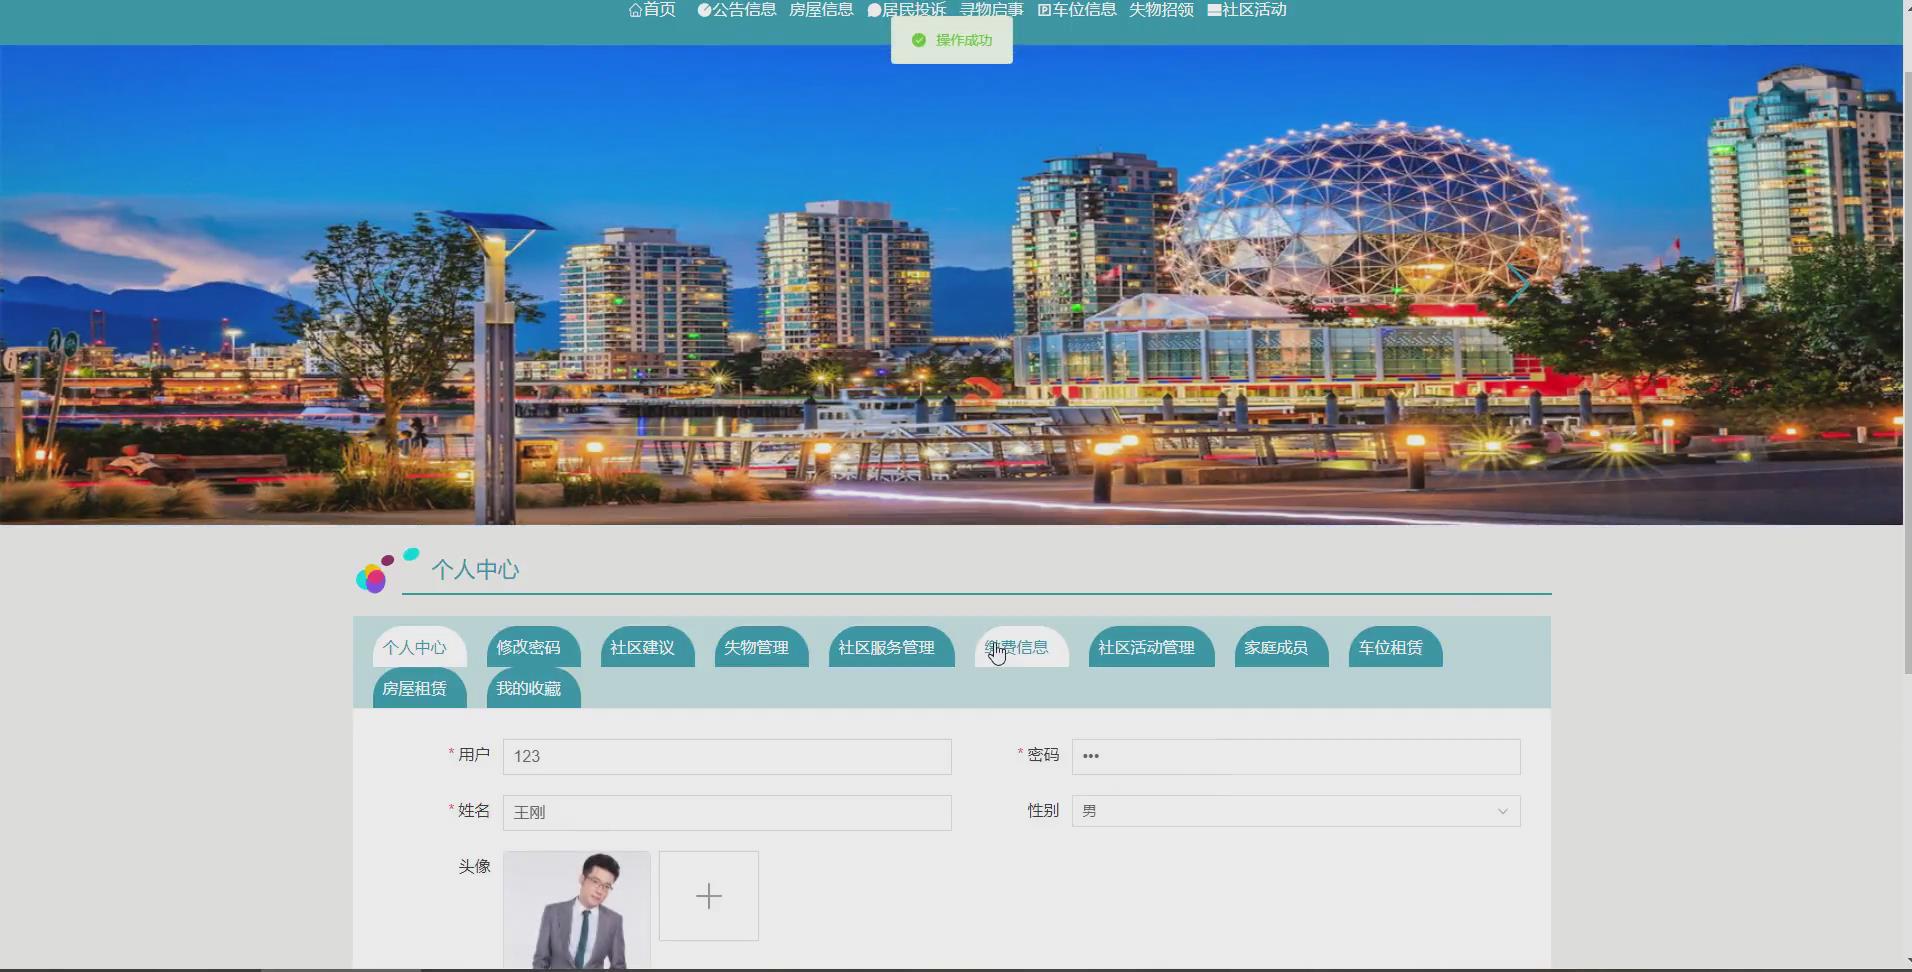Select the 公告信息 announcement icon
The height and width of the screenshot is (972, 1912).
click(x=703, y=9)
